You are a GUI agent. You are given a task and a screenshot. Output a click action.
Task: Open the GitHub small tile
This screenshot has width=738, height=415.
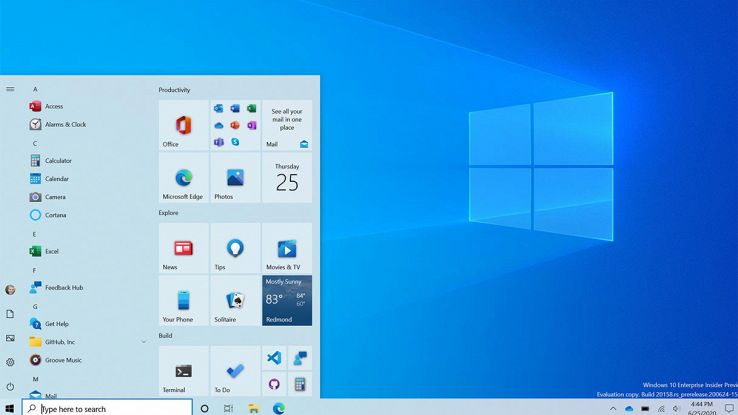point(274,384)
